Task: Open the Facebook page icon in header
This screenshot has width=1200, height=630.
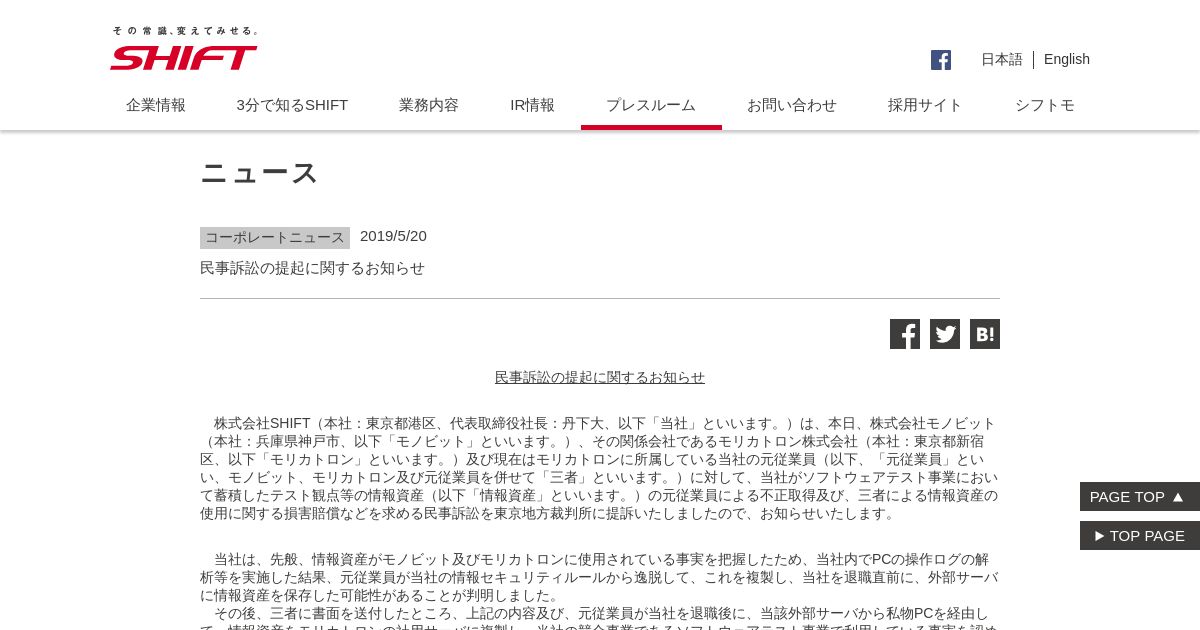Action: (941, 60)
